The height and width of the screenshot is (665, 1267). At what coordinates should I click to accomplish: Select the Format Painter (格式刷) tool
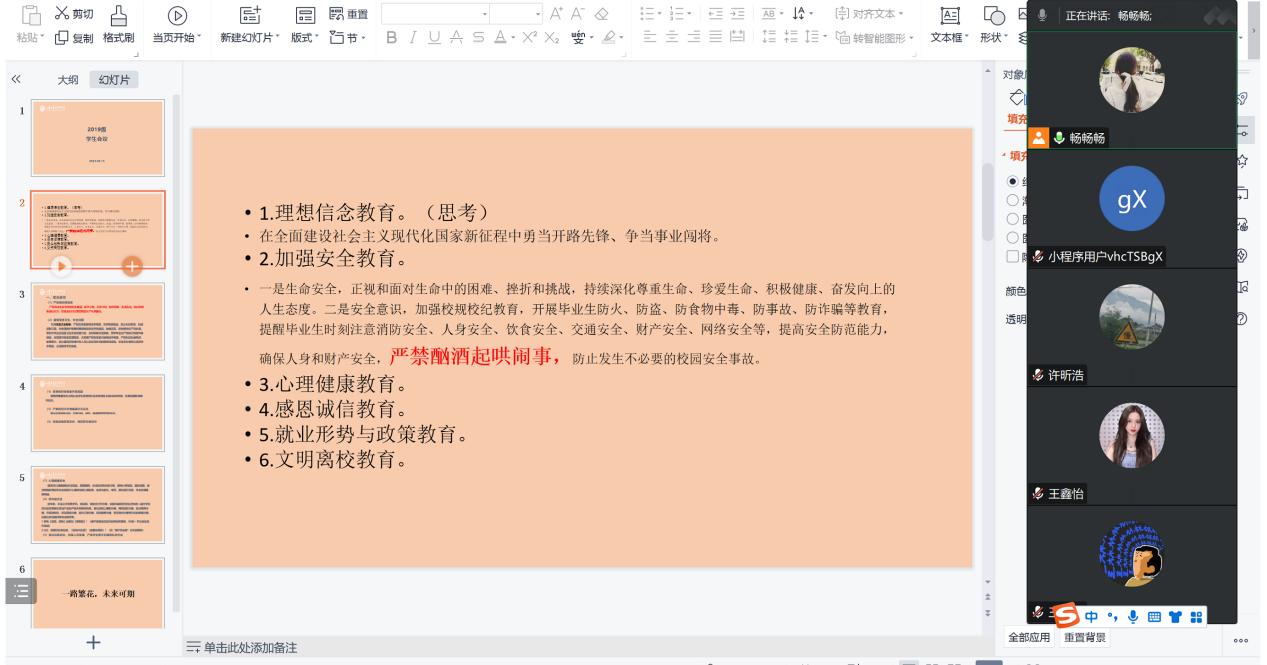(118, 24)
